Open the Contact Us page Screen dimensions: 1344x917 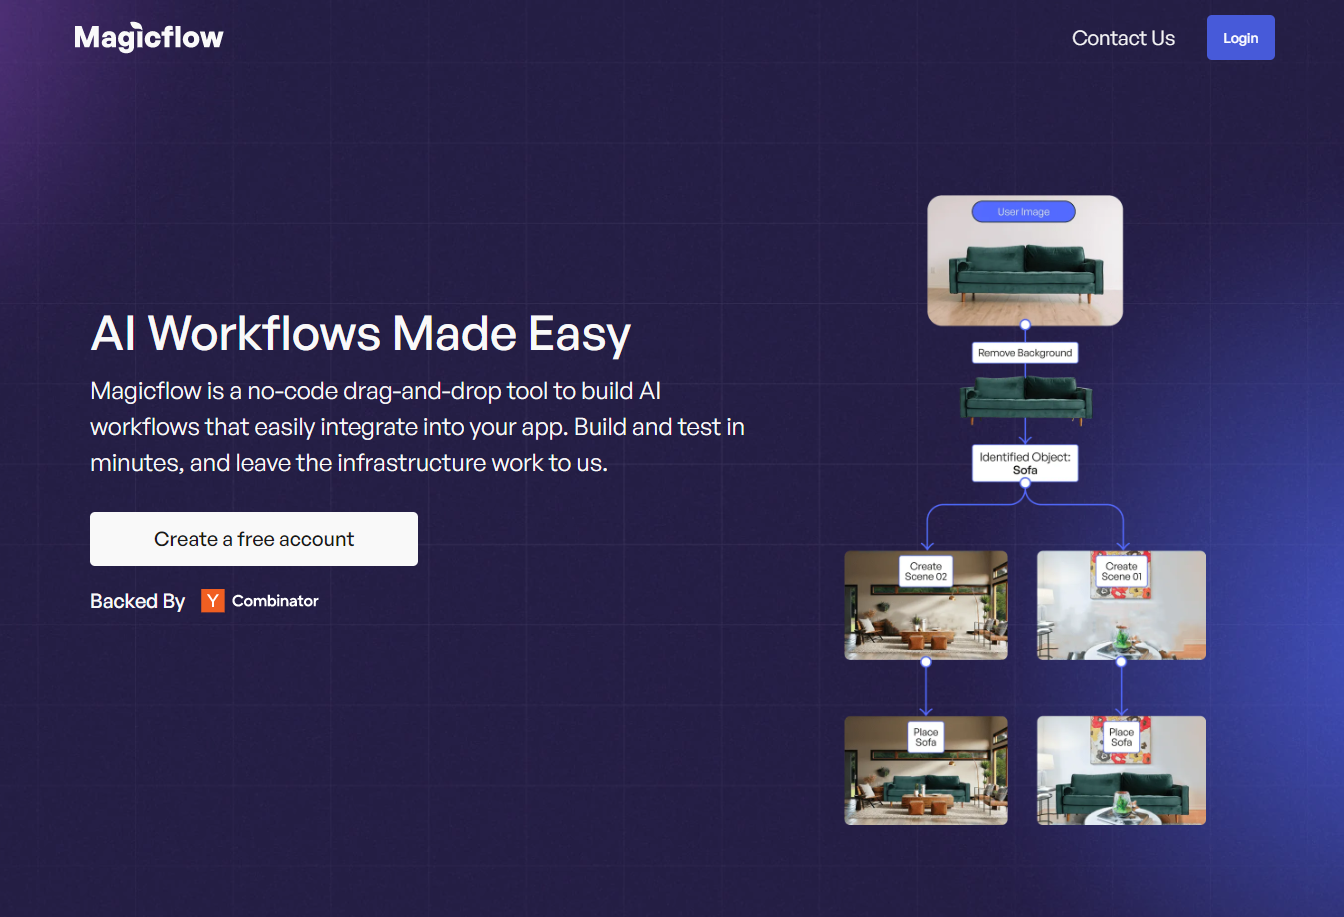(x=1123, y=38)
